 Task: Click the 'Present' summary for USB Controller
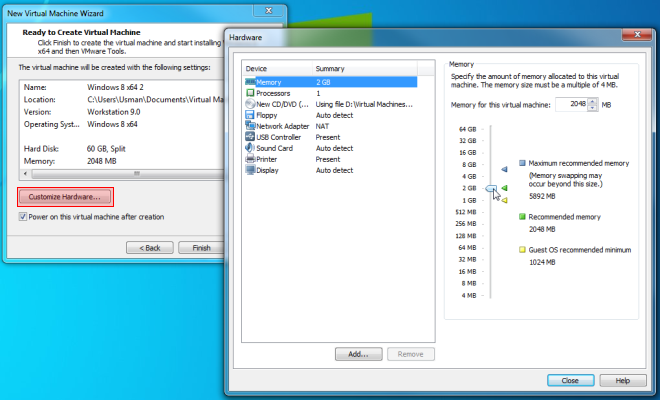point(328,137)
